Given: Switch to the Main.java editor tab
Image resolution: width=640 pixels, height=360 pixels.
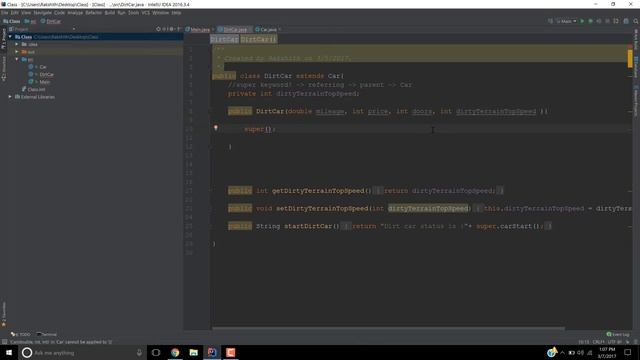Looking at the screenshot, I should coord(200,29).
